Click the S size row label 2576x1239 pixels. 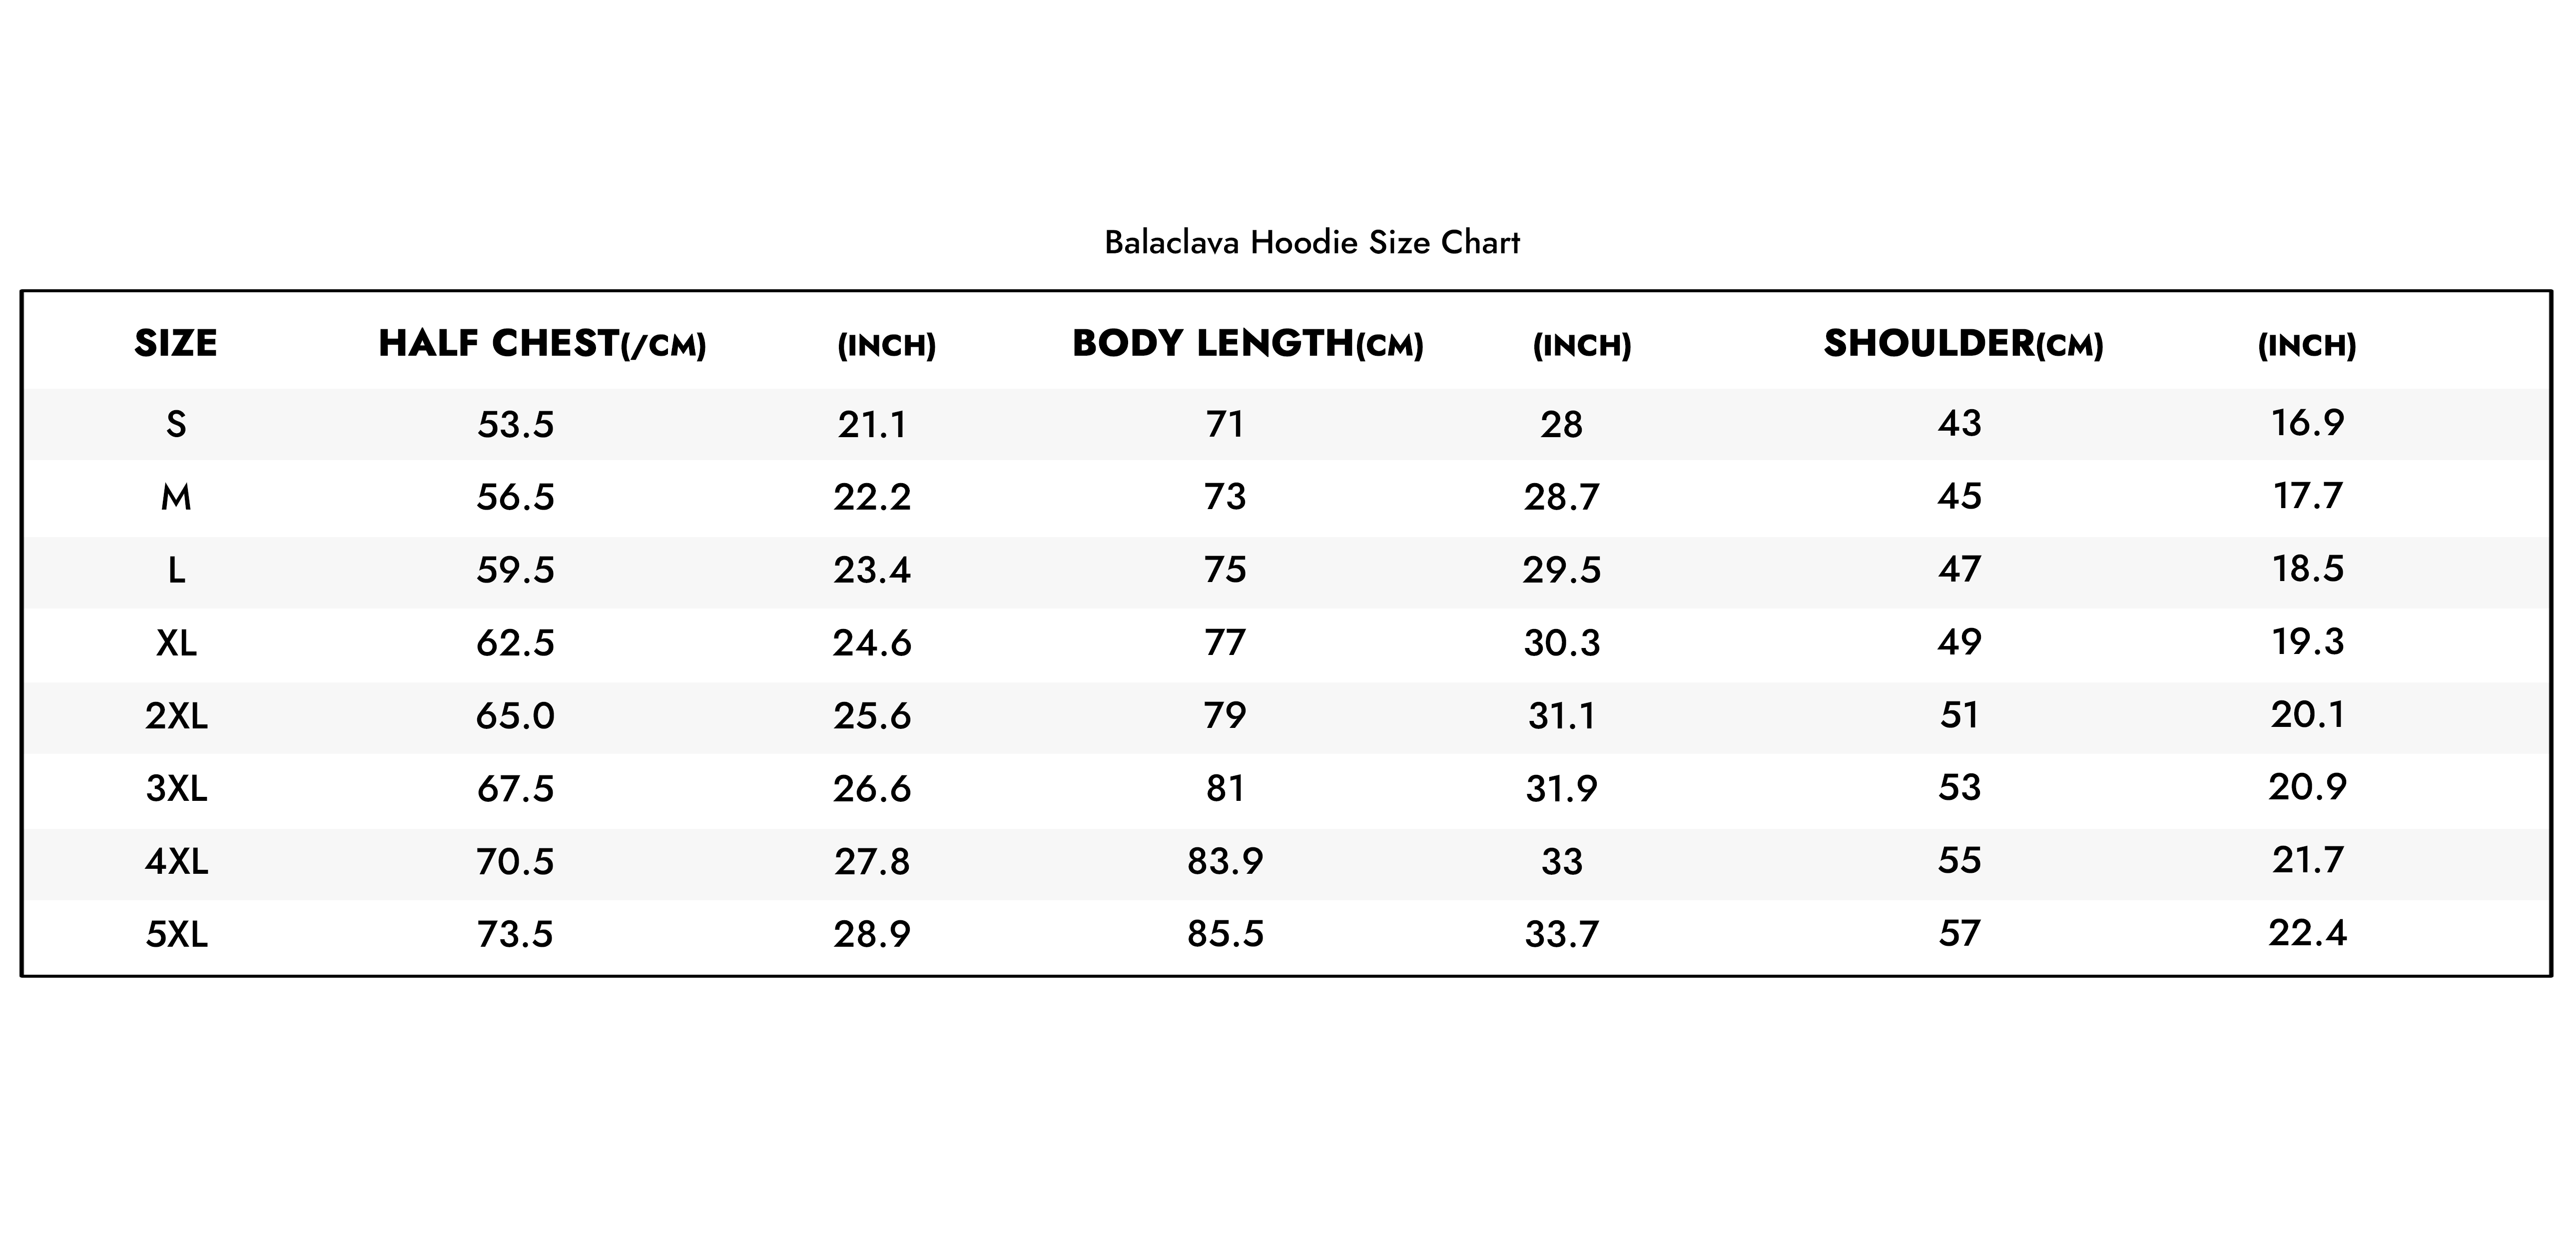[176, 425]
